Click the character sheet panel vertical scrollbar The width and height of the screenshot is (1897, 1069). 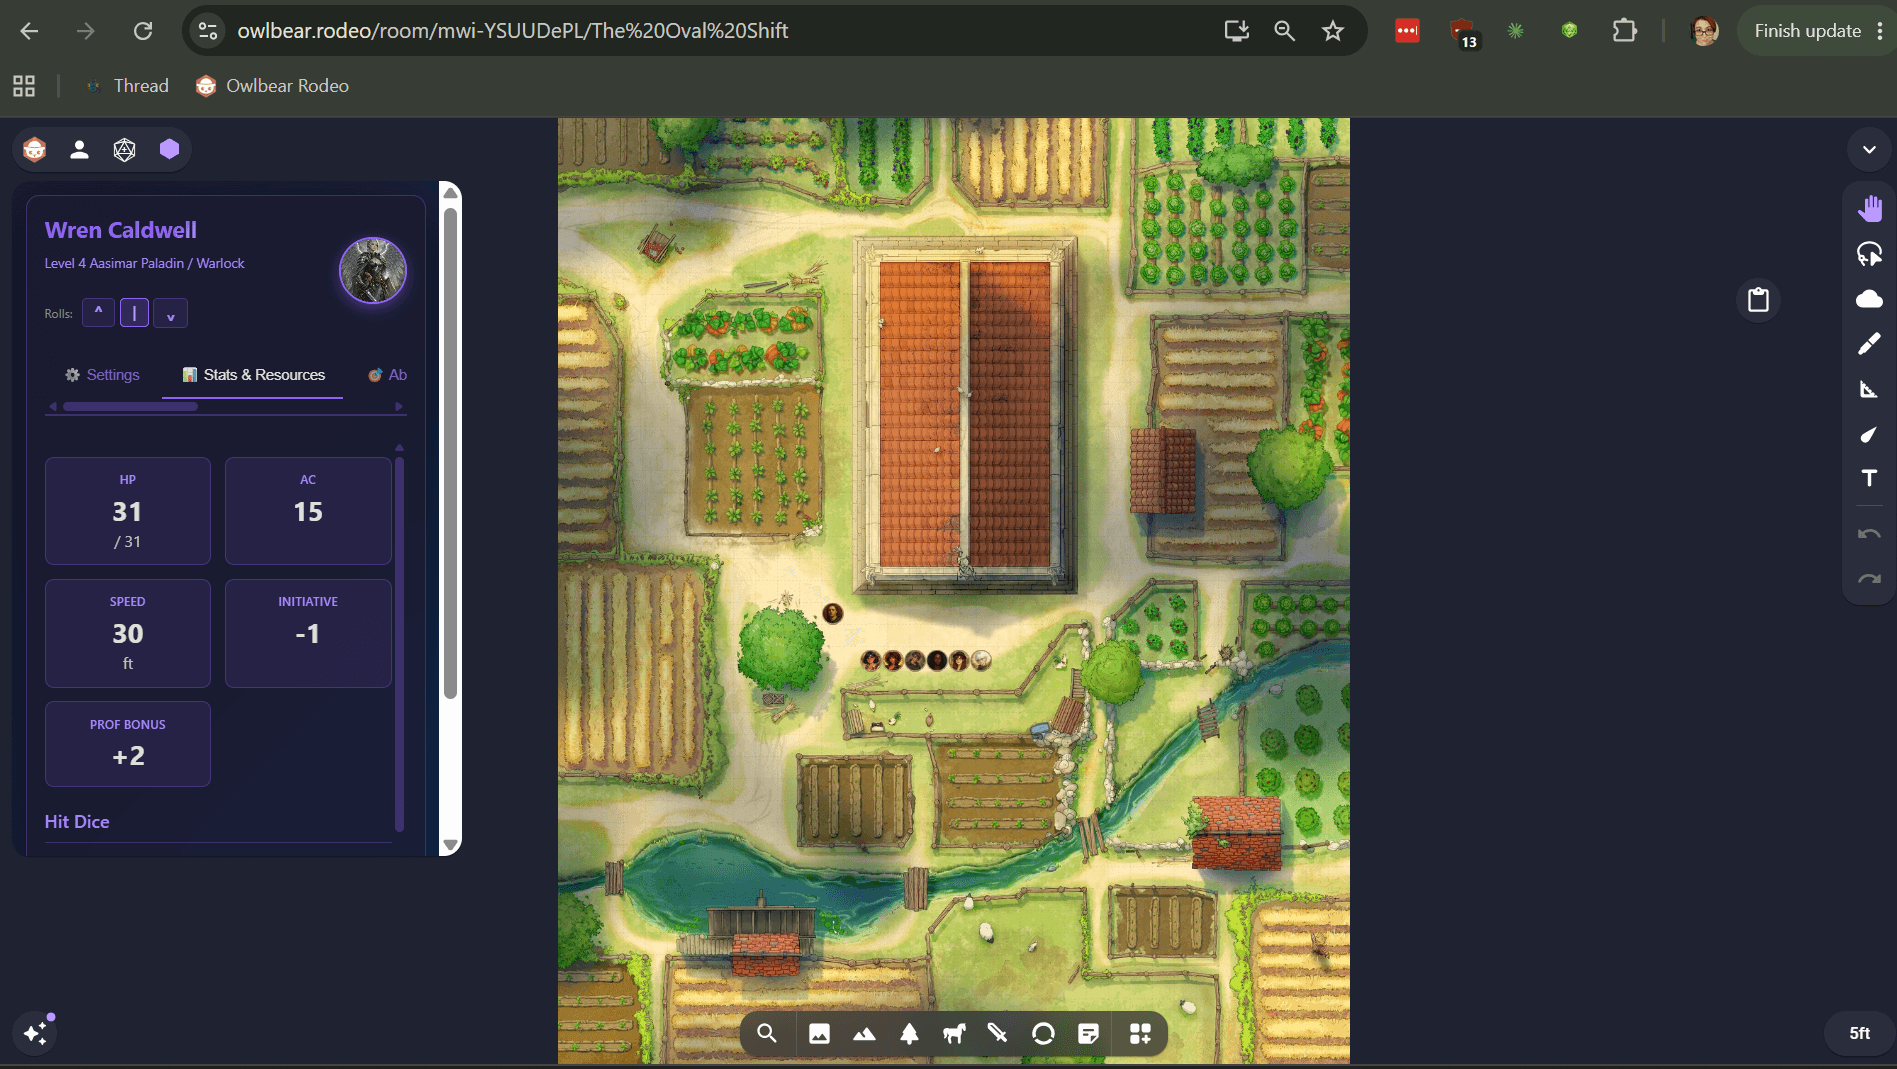tap(450, 453)
